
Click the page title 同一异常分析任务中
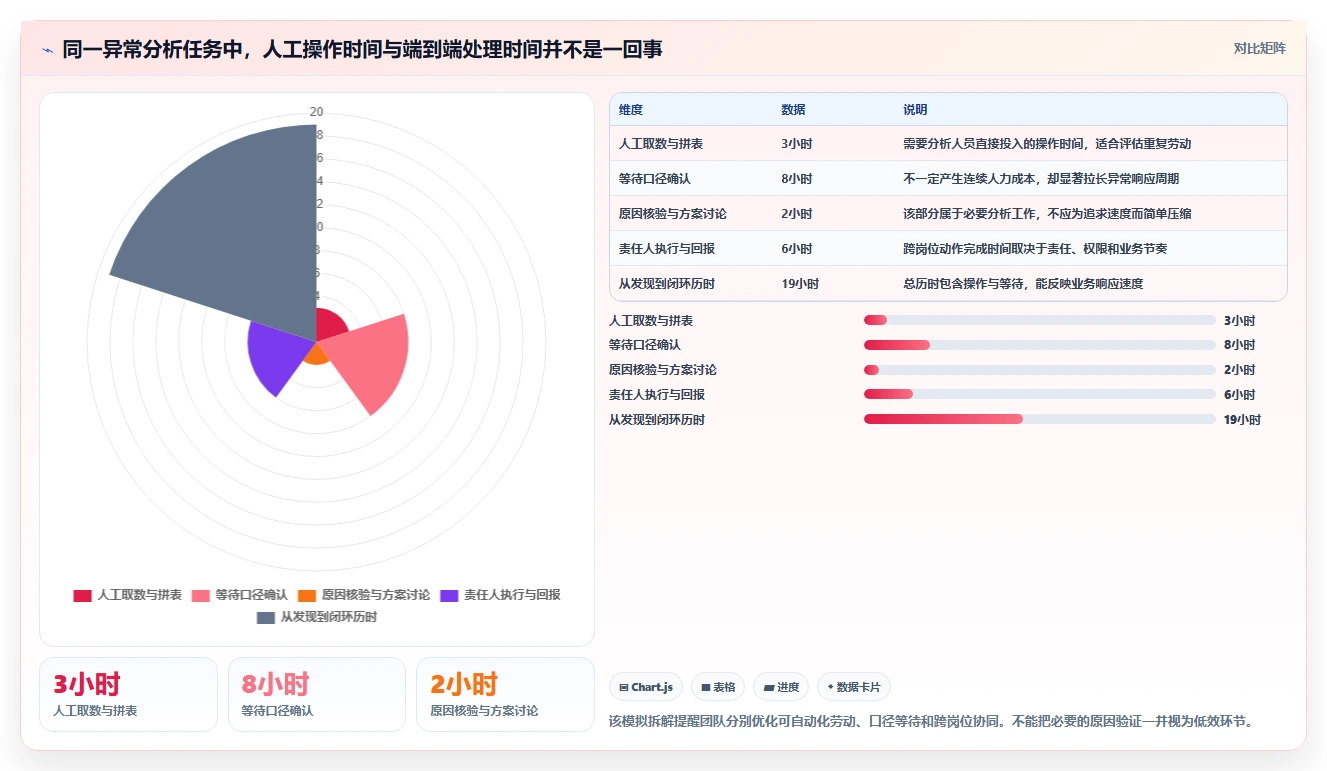362,50
